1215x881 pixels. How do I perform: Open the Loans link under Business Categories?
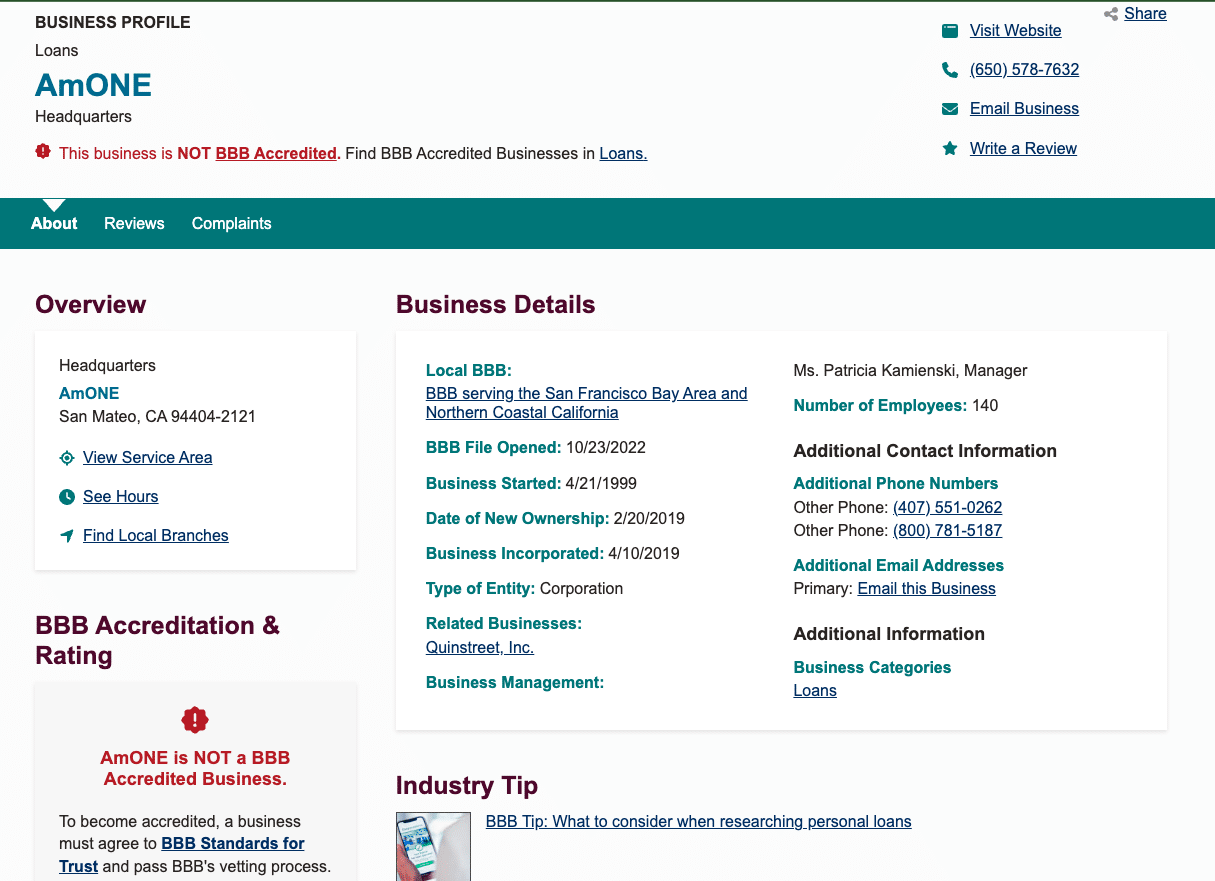814,690
